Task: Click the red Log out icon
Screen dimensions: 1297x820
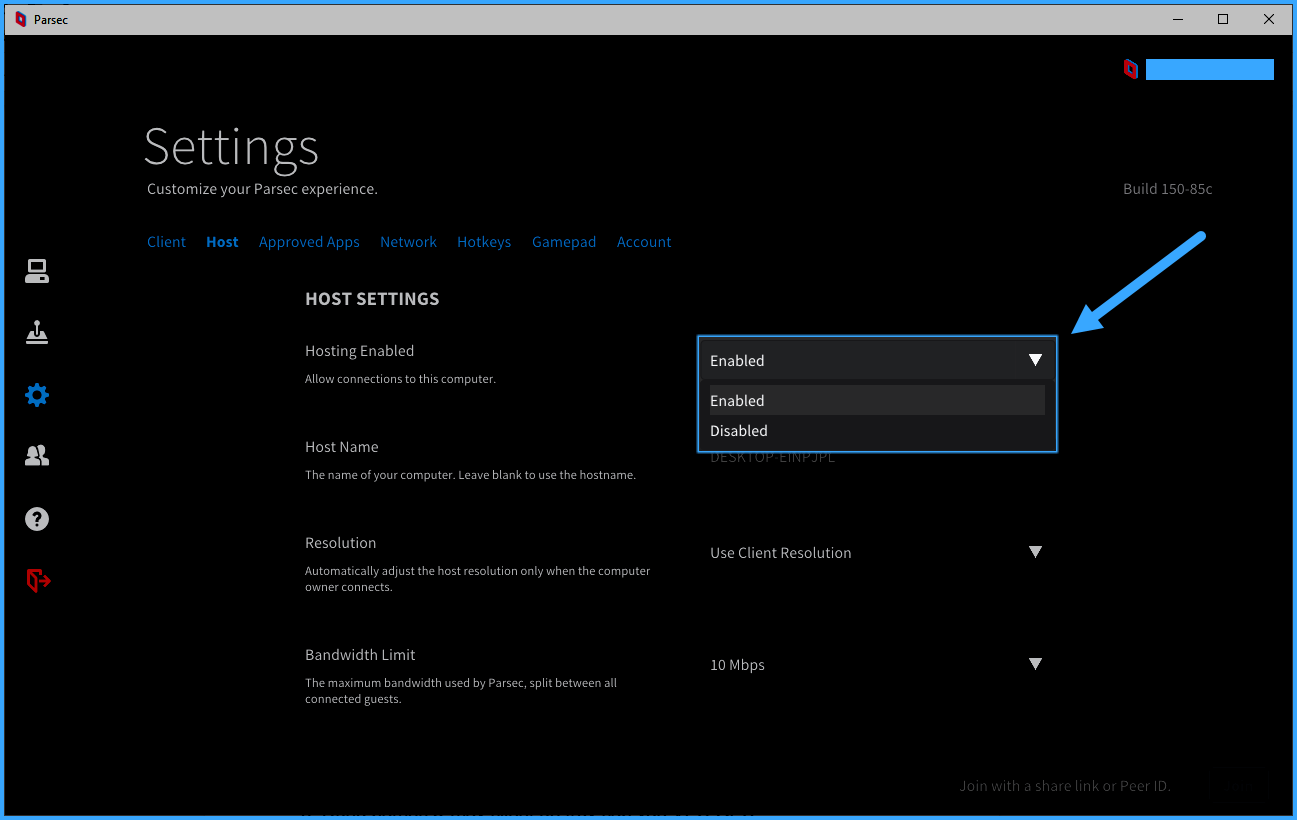Action: pyautogui.click(x=38, y=580)
